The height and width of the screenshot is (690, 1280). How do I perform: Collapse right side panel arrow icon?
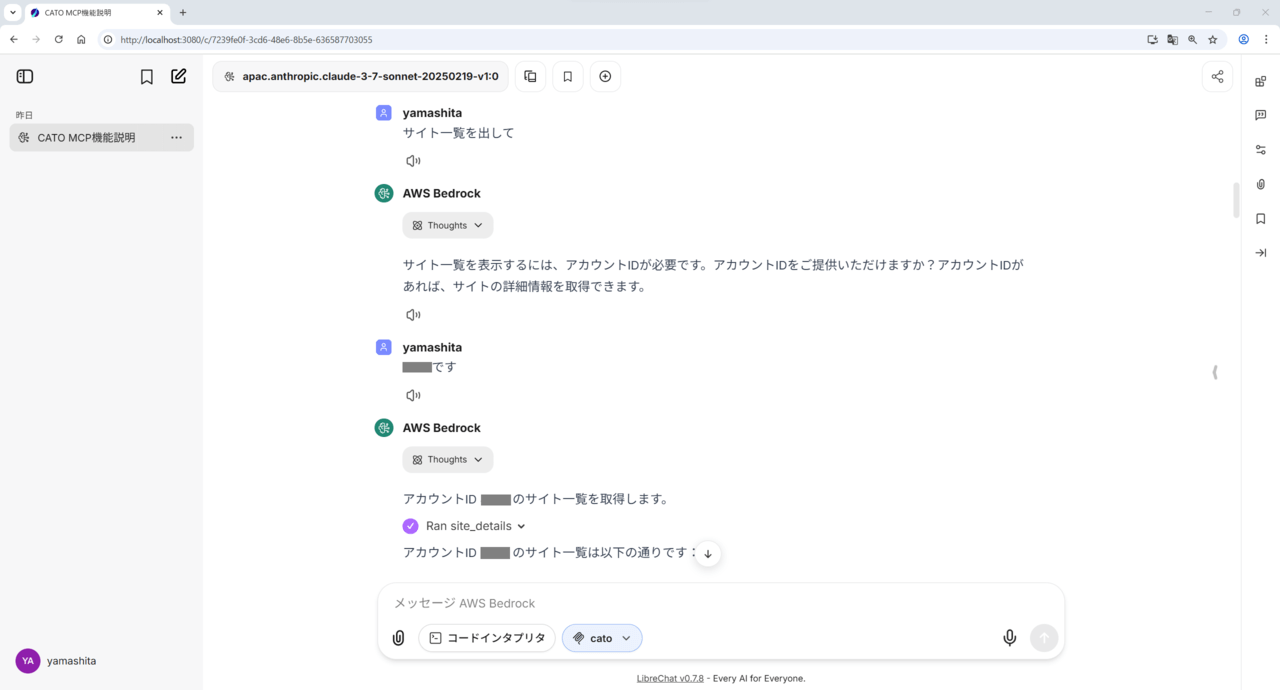[x=1260, y=253]
